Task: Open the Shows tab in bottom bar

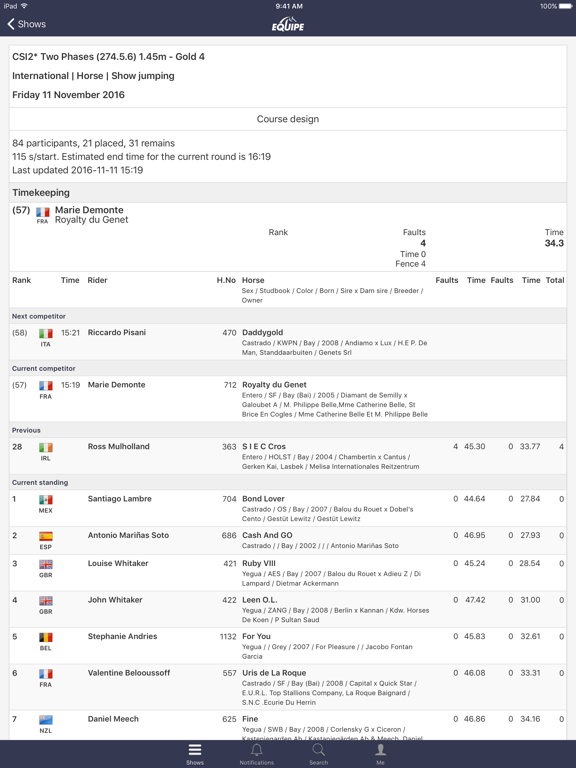Action: (x=195, y=754)
